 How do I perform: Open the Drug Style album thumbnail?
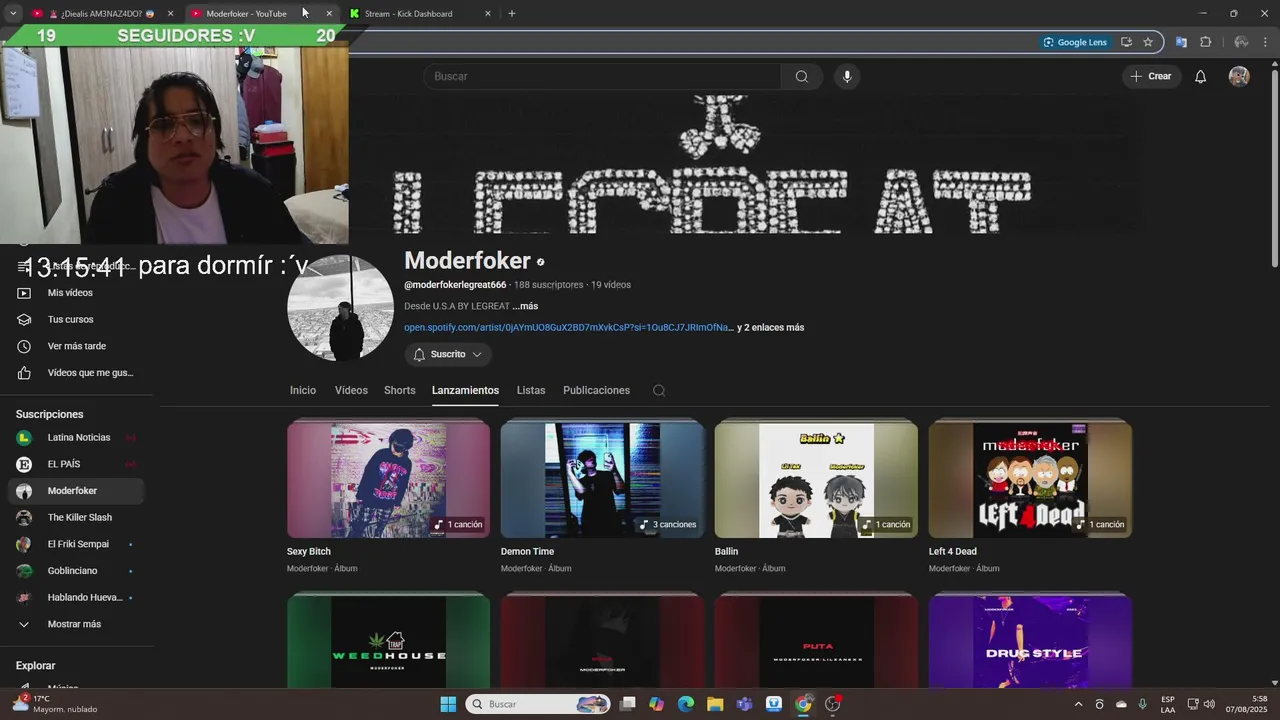click(1030, 642)
